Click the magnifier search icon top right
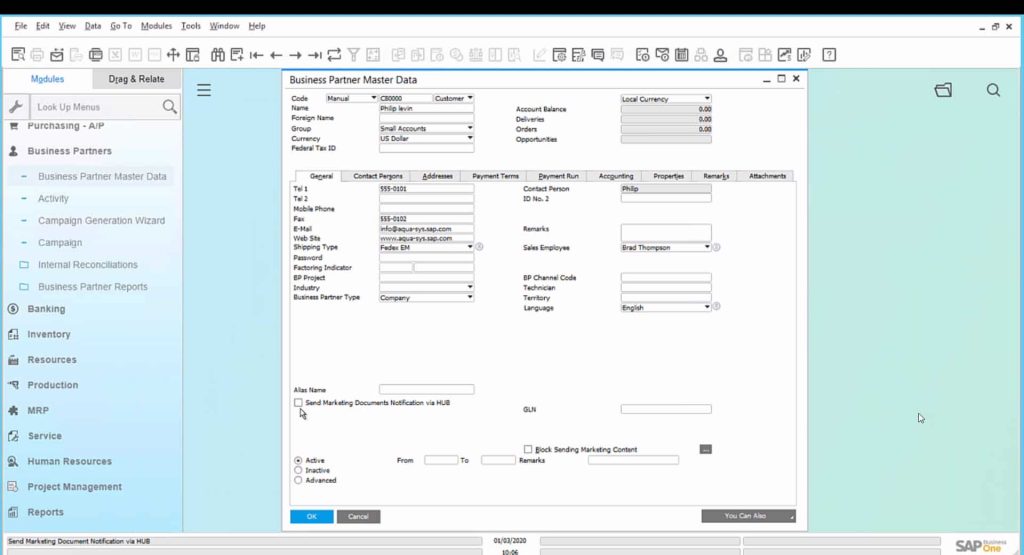 993,90
